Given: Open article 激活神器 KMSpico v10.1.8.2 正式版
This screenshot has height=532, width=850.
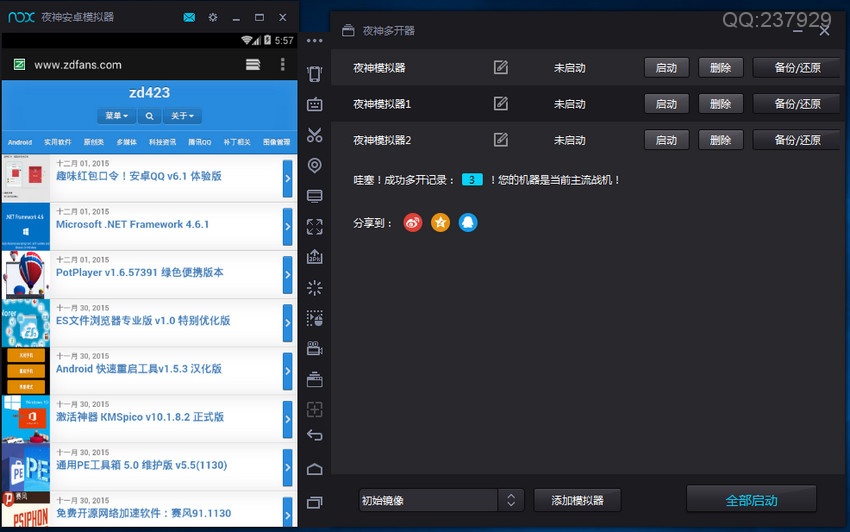Looking at the screenshot, I should (140, 417).
